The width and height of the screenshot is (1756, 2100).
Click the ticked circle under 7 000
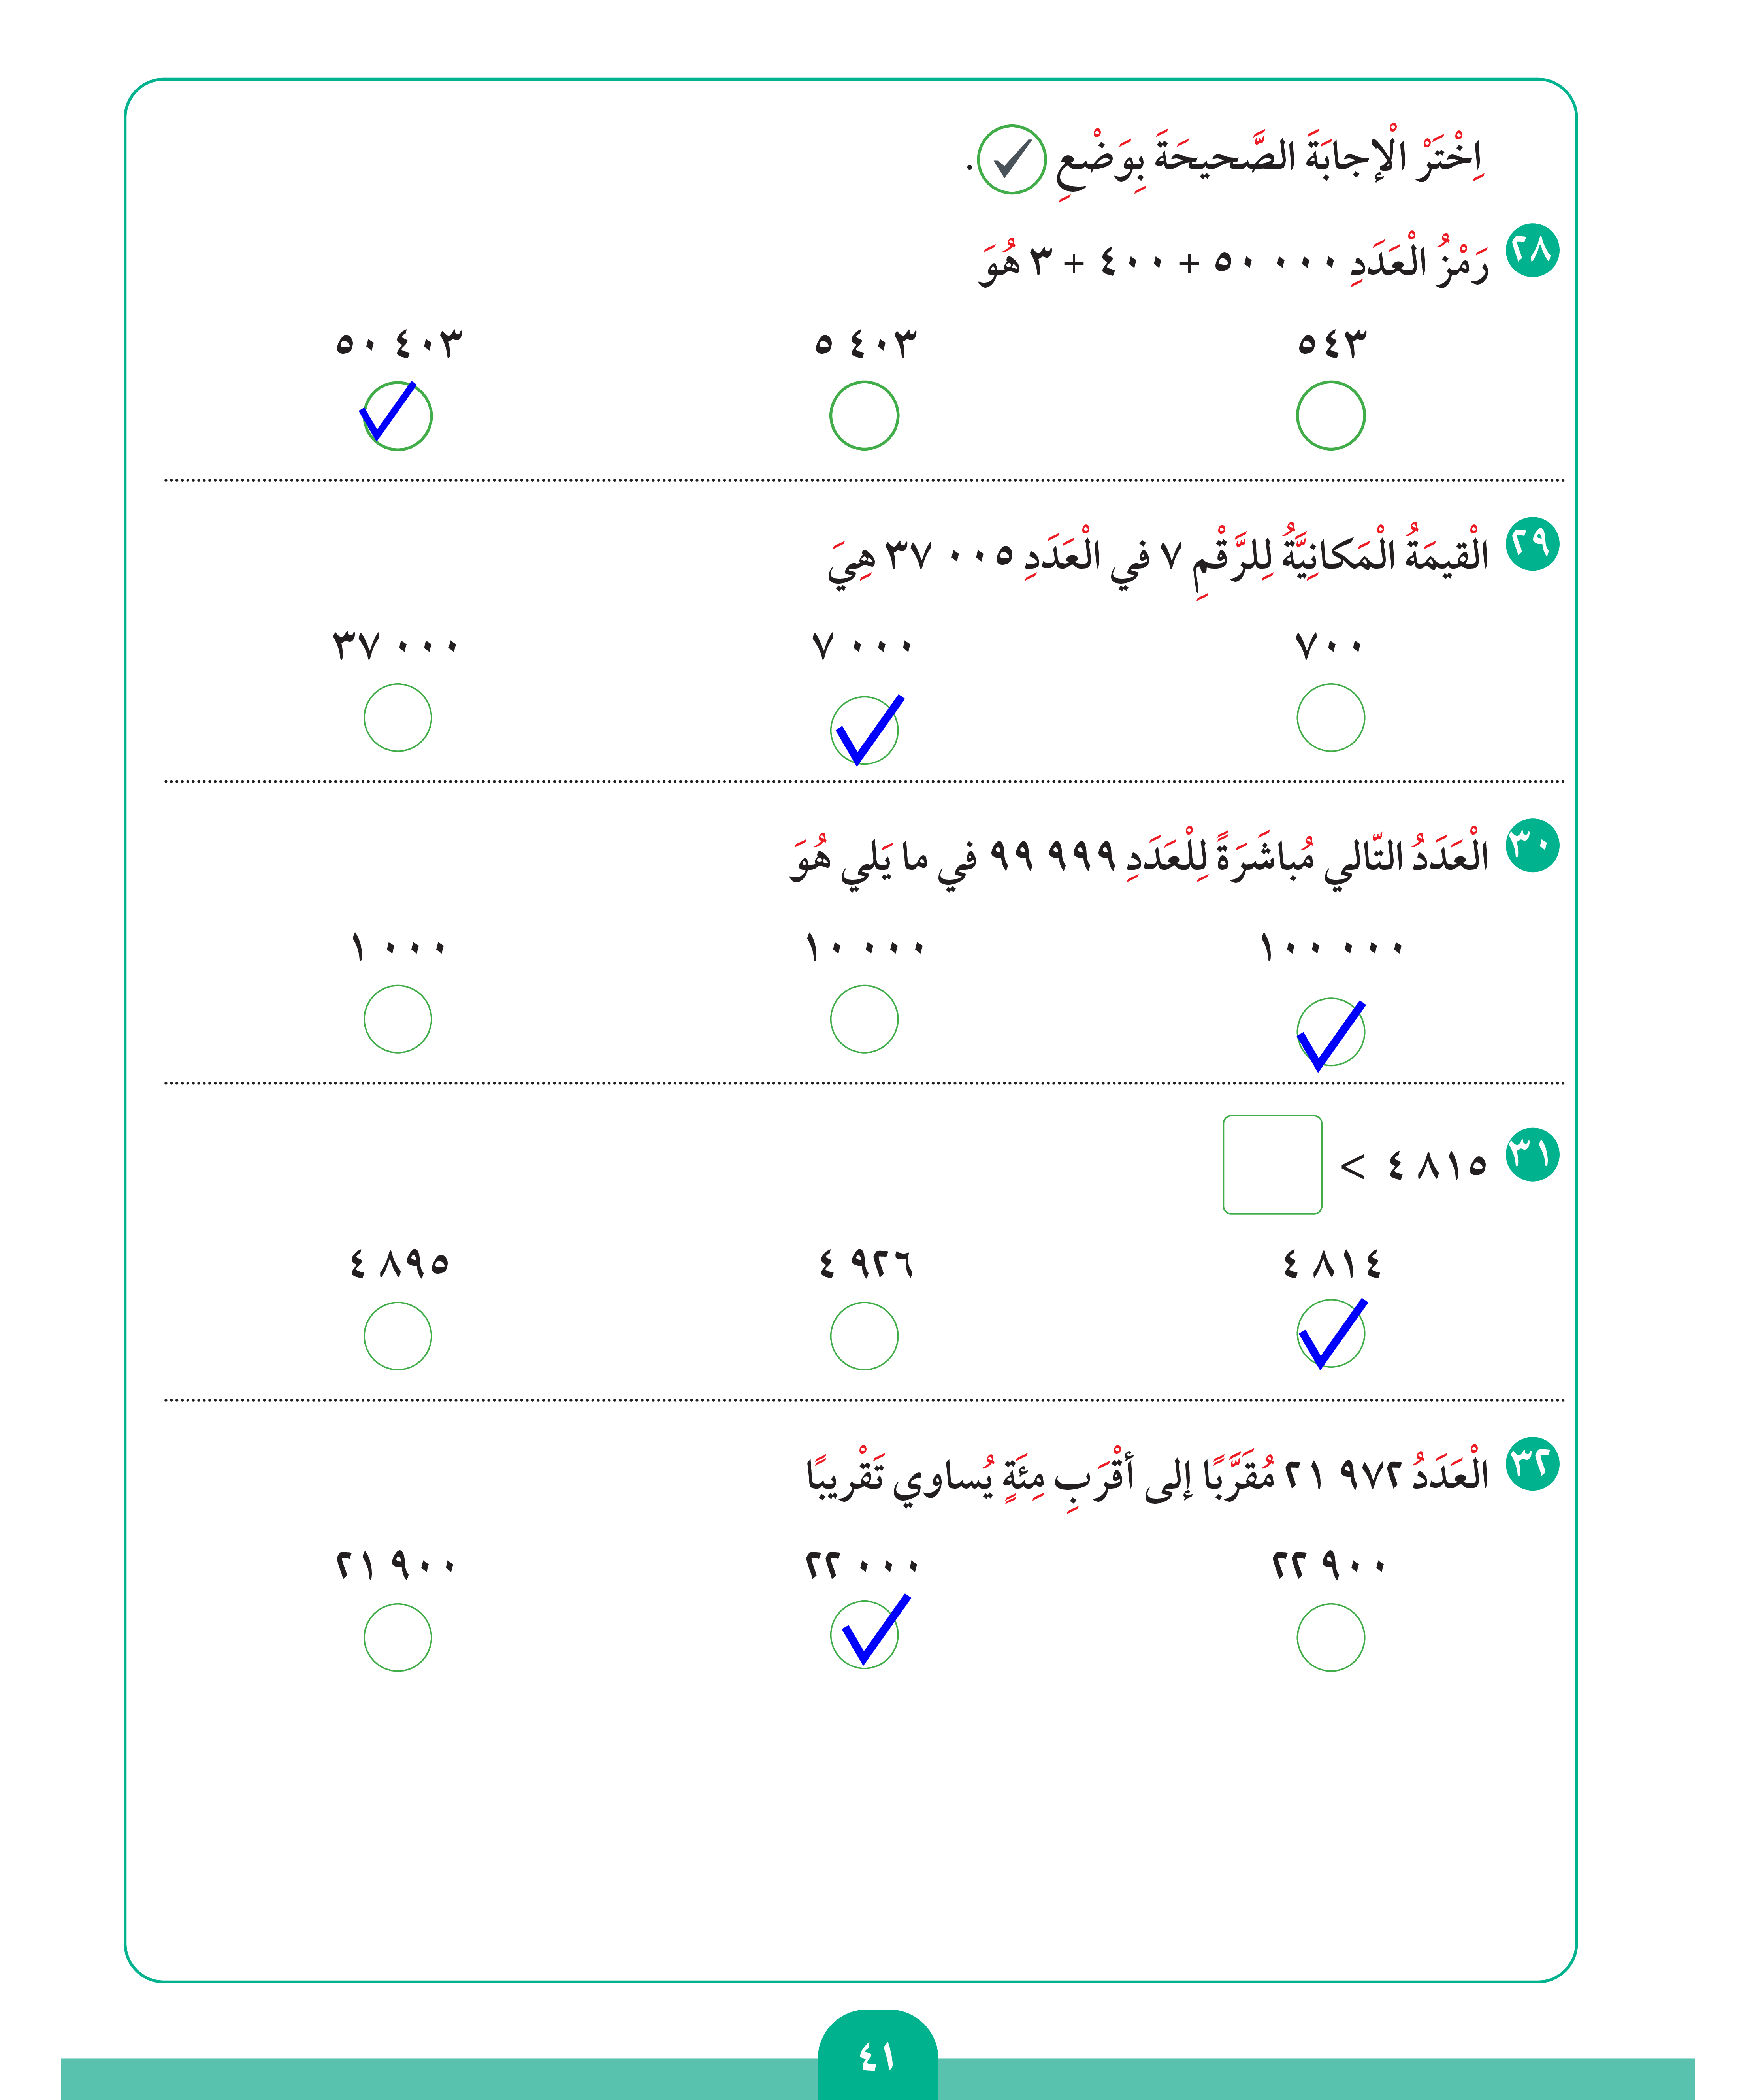click(x=864, y=730)
